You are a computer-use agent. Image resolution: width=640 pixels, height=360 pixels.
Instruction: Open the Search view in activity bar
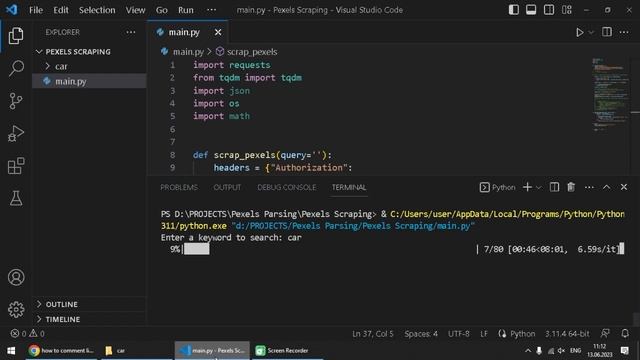(16, 68)
